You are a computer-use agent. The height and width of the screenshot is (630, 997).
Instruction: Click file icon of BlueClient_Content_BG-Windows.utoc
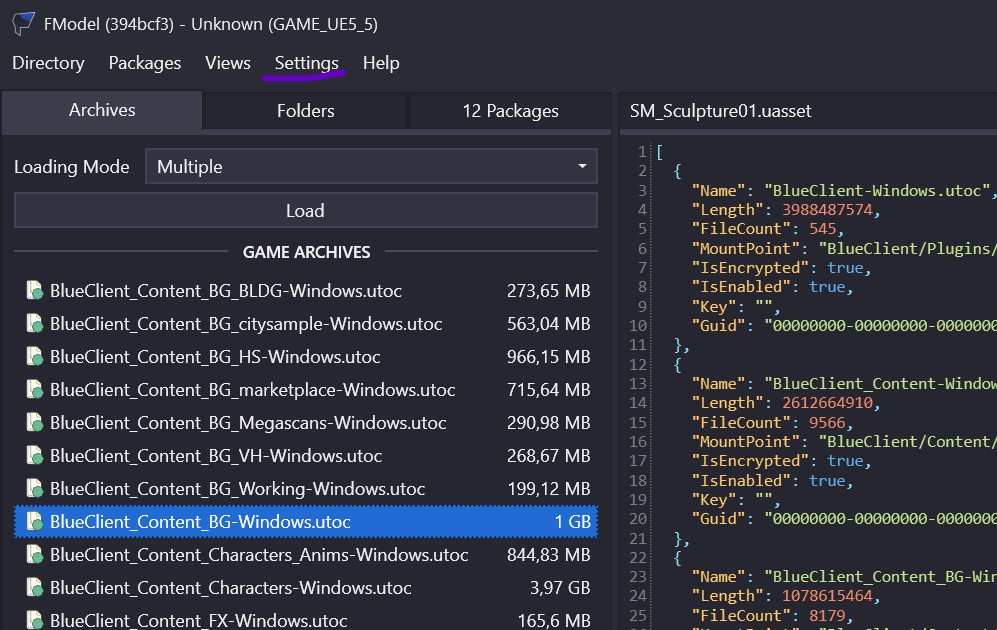point(34,522)
